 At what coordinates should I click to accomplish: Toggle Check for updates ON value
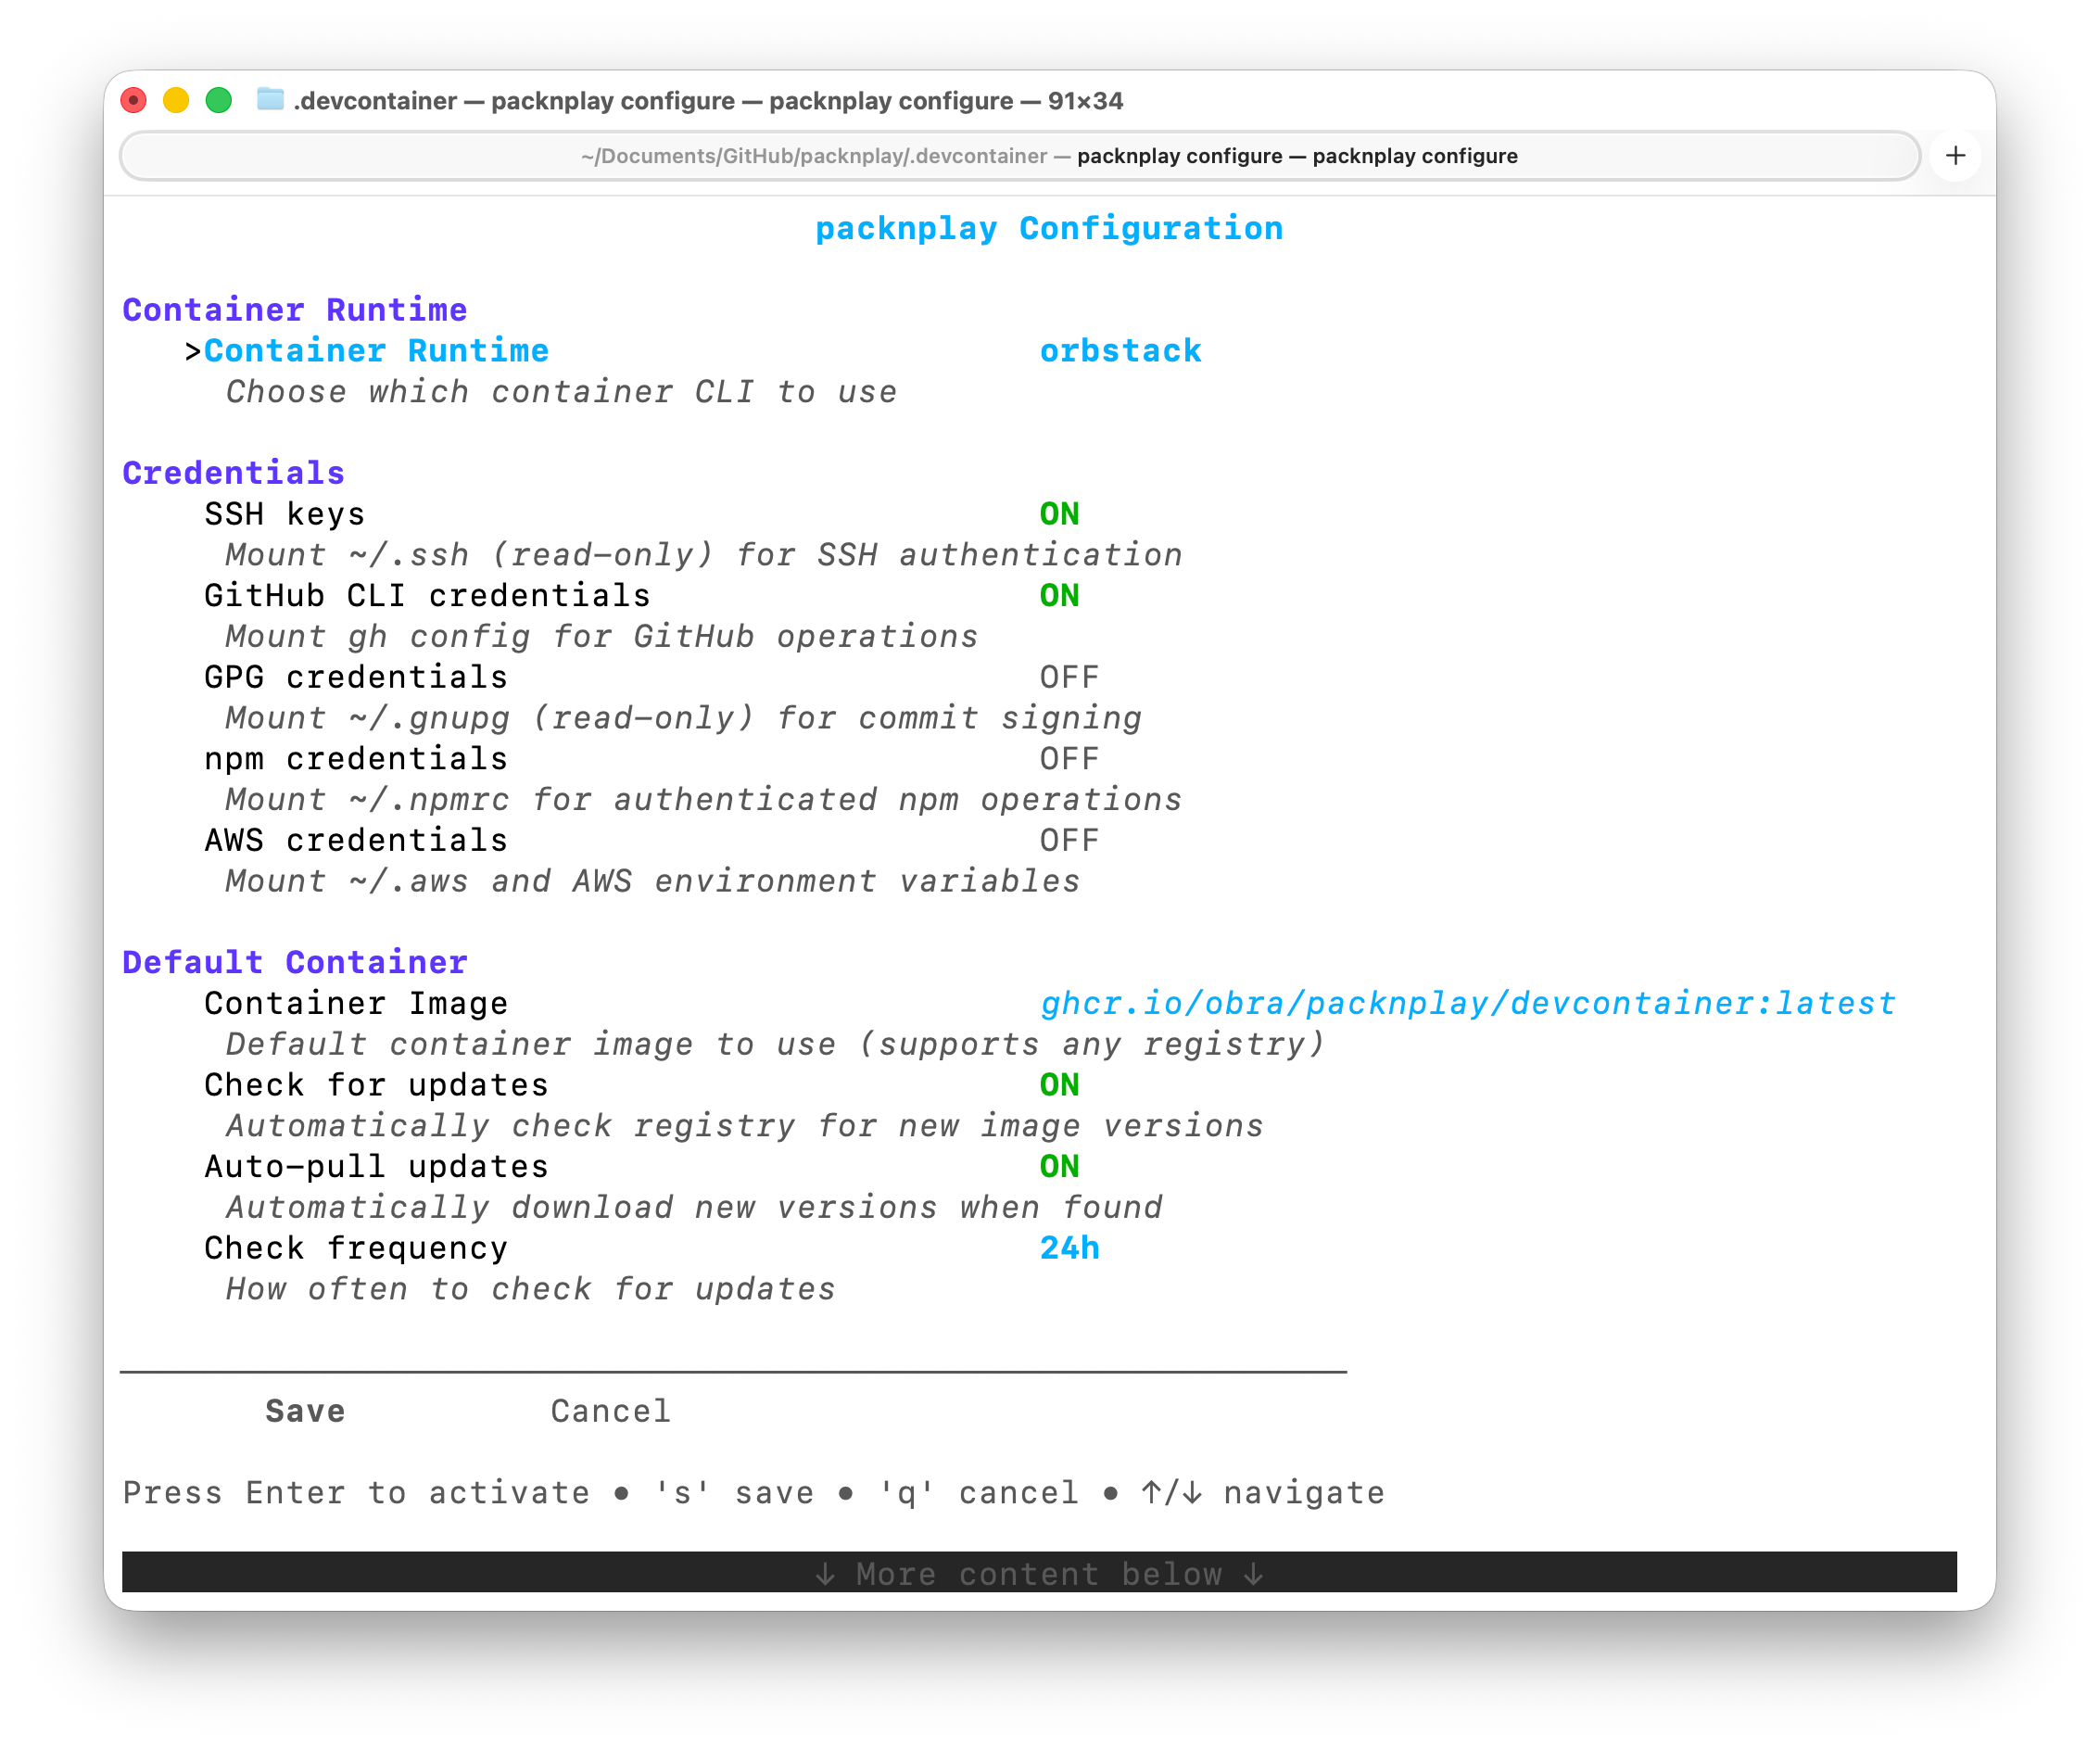[1059, 1085]
